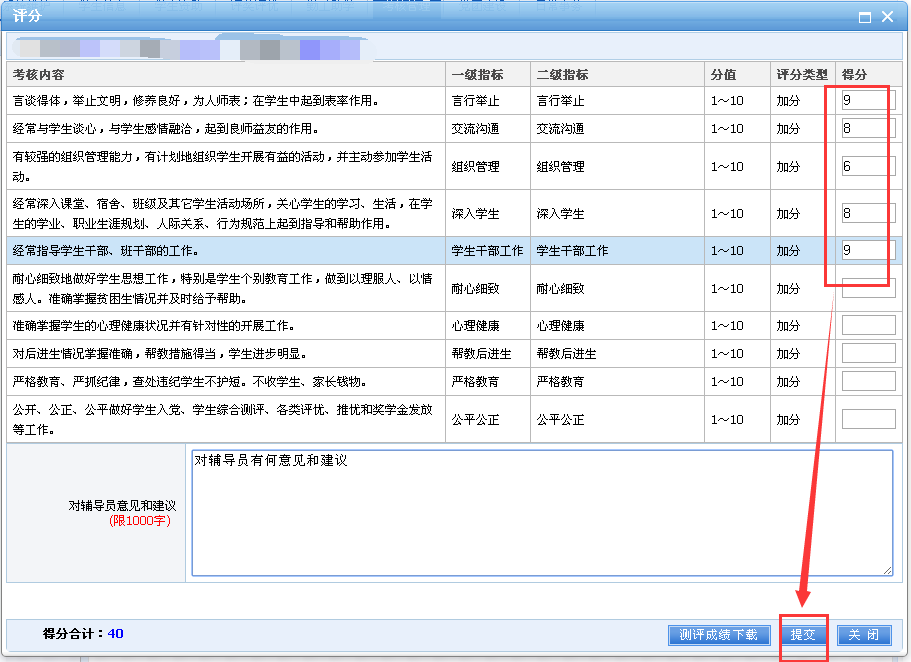Screen dimensions: 911x662
Task: Click the 公平公正 score input field
Action: tap(868, 420)
